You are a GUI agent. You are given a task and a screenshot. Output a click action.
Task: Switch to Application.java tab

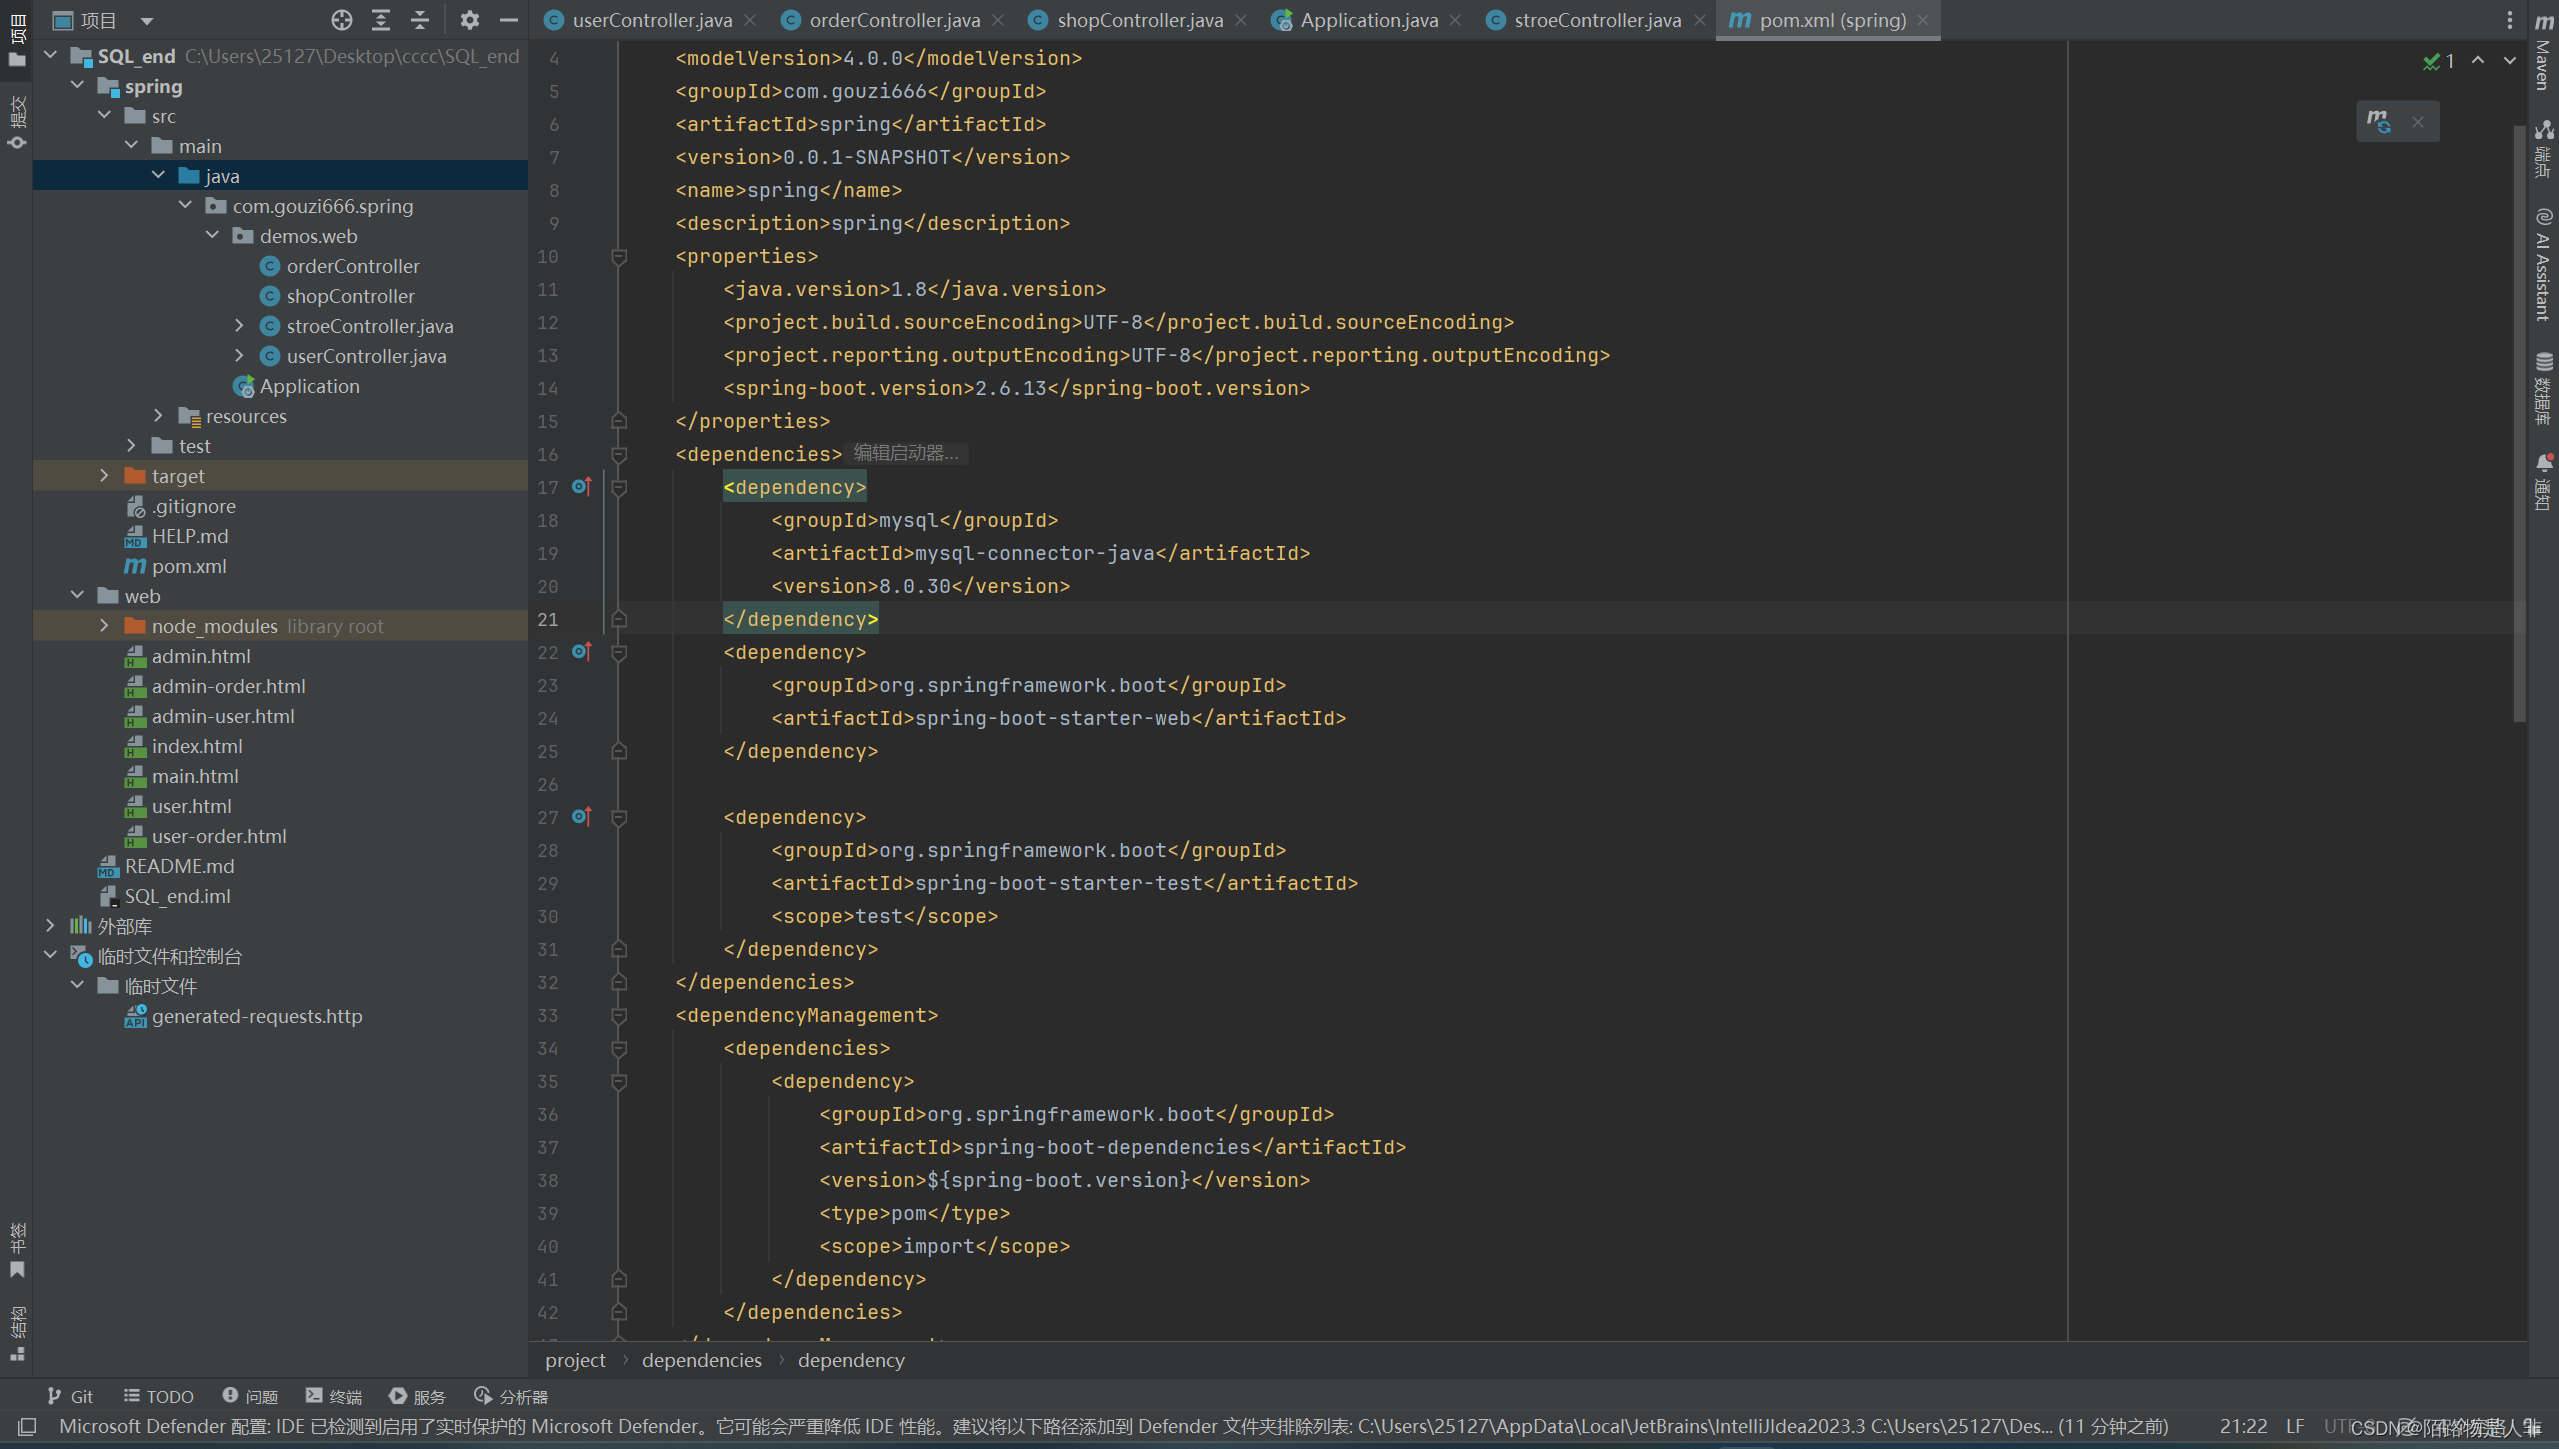pyautogui.click(x=1368, y=20)
